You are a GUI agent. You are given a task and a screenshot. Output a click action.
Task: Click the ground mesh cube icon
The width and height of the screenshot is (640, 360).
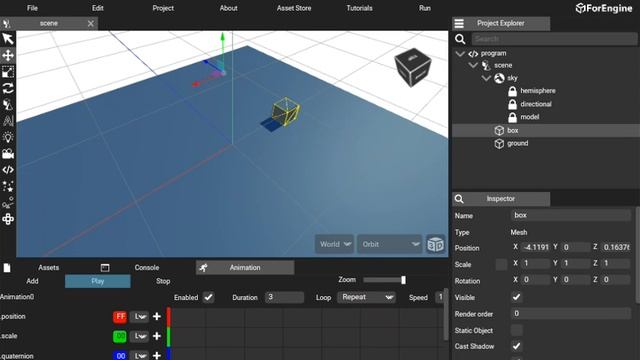point(499,144)
